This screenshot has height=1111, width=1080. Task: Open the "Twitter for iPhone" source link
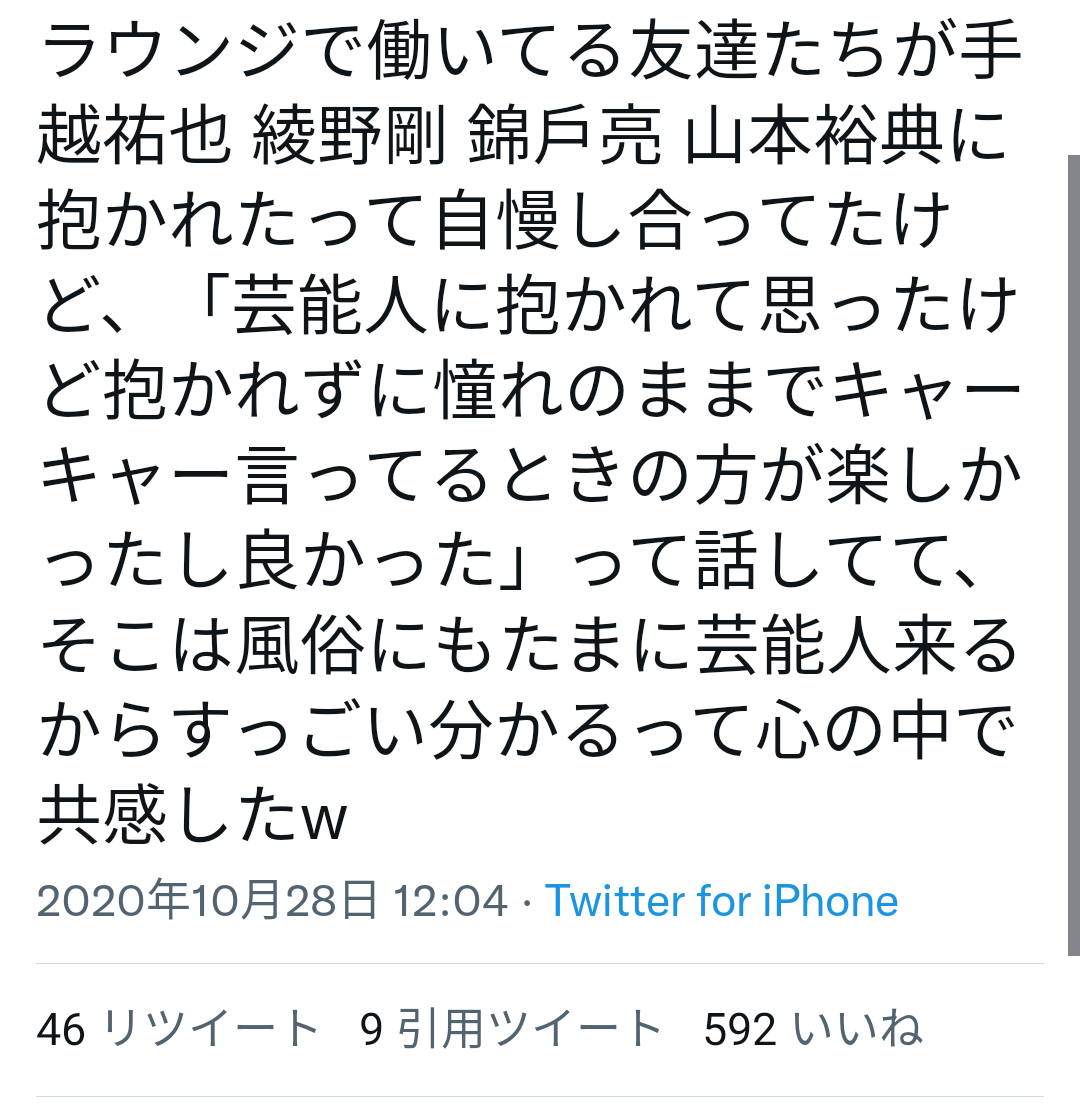tap(721, 901)
